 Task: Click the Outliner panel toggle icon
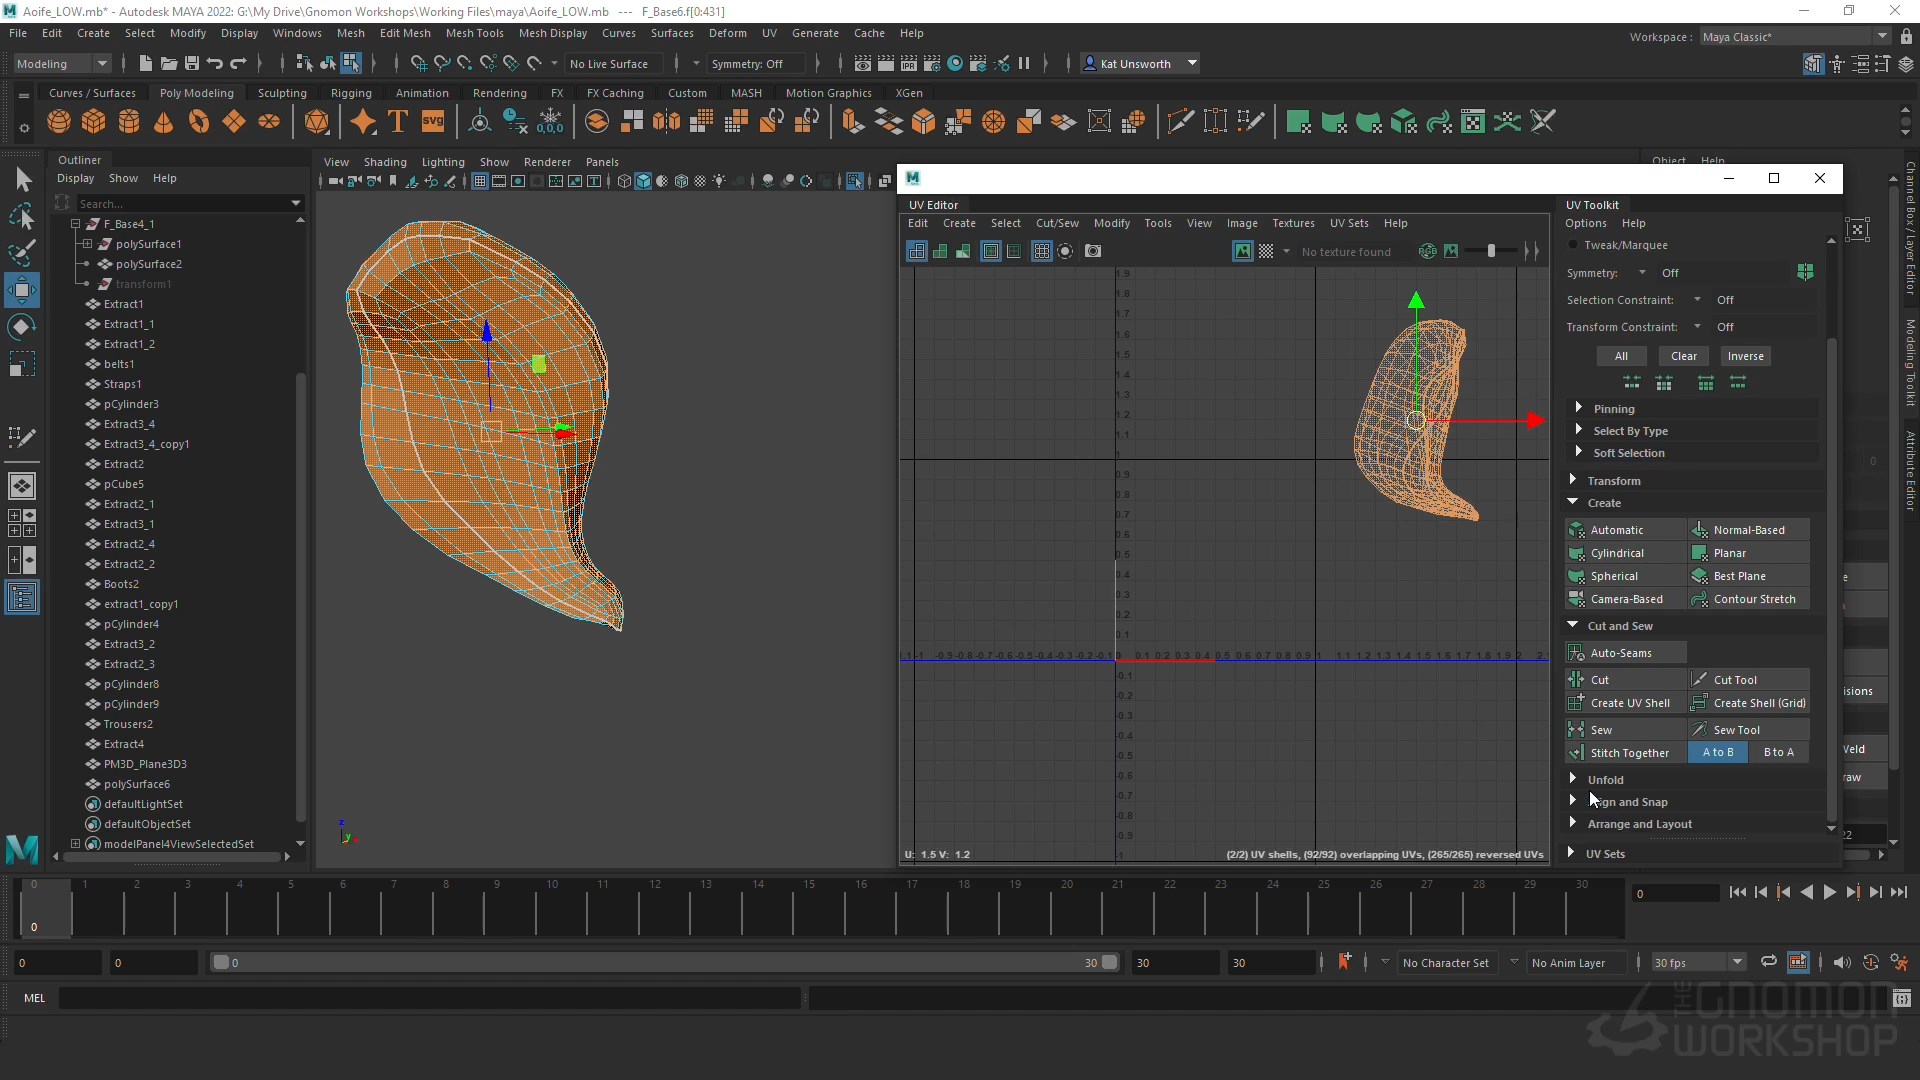21,598
